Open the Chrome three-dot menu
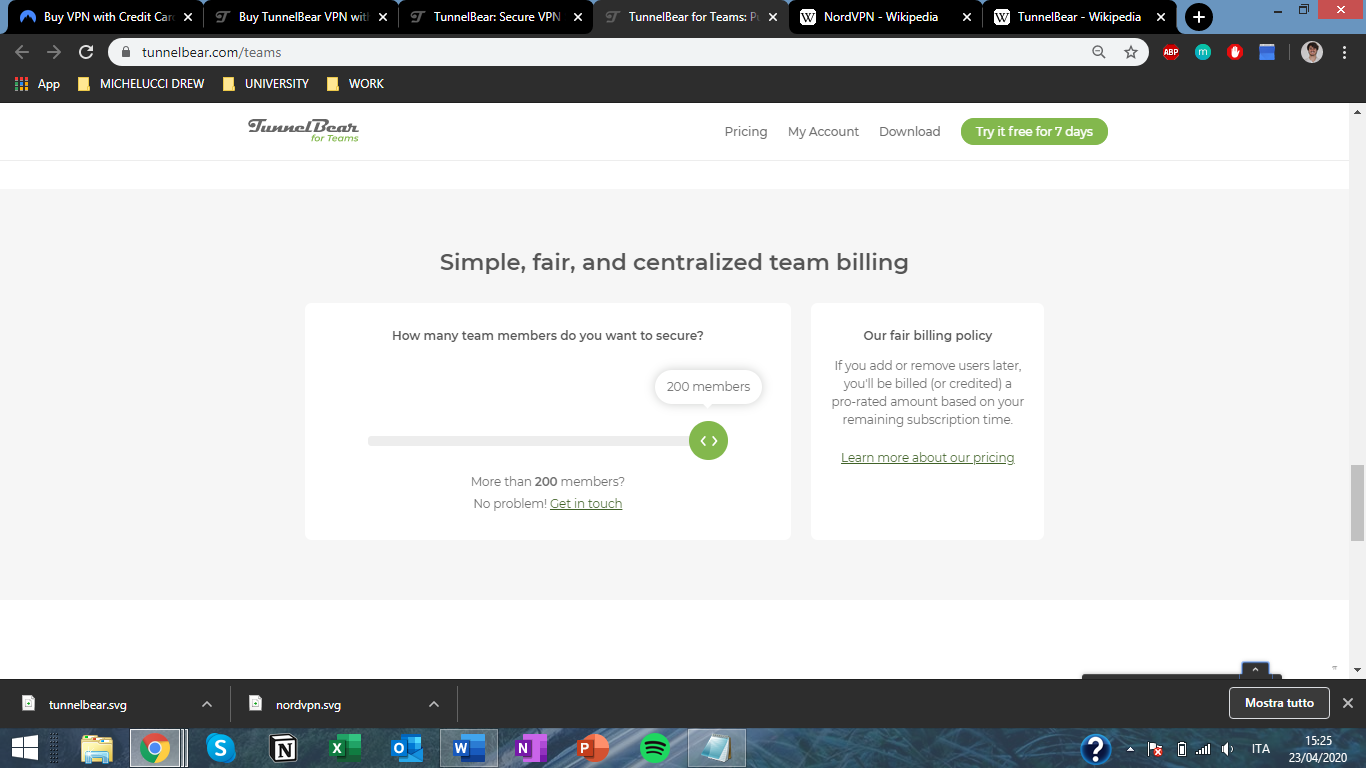This screenshot has width=1366, height=768. pyautogui.click(x=1345, y=52)
